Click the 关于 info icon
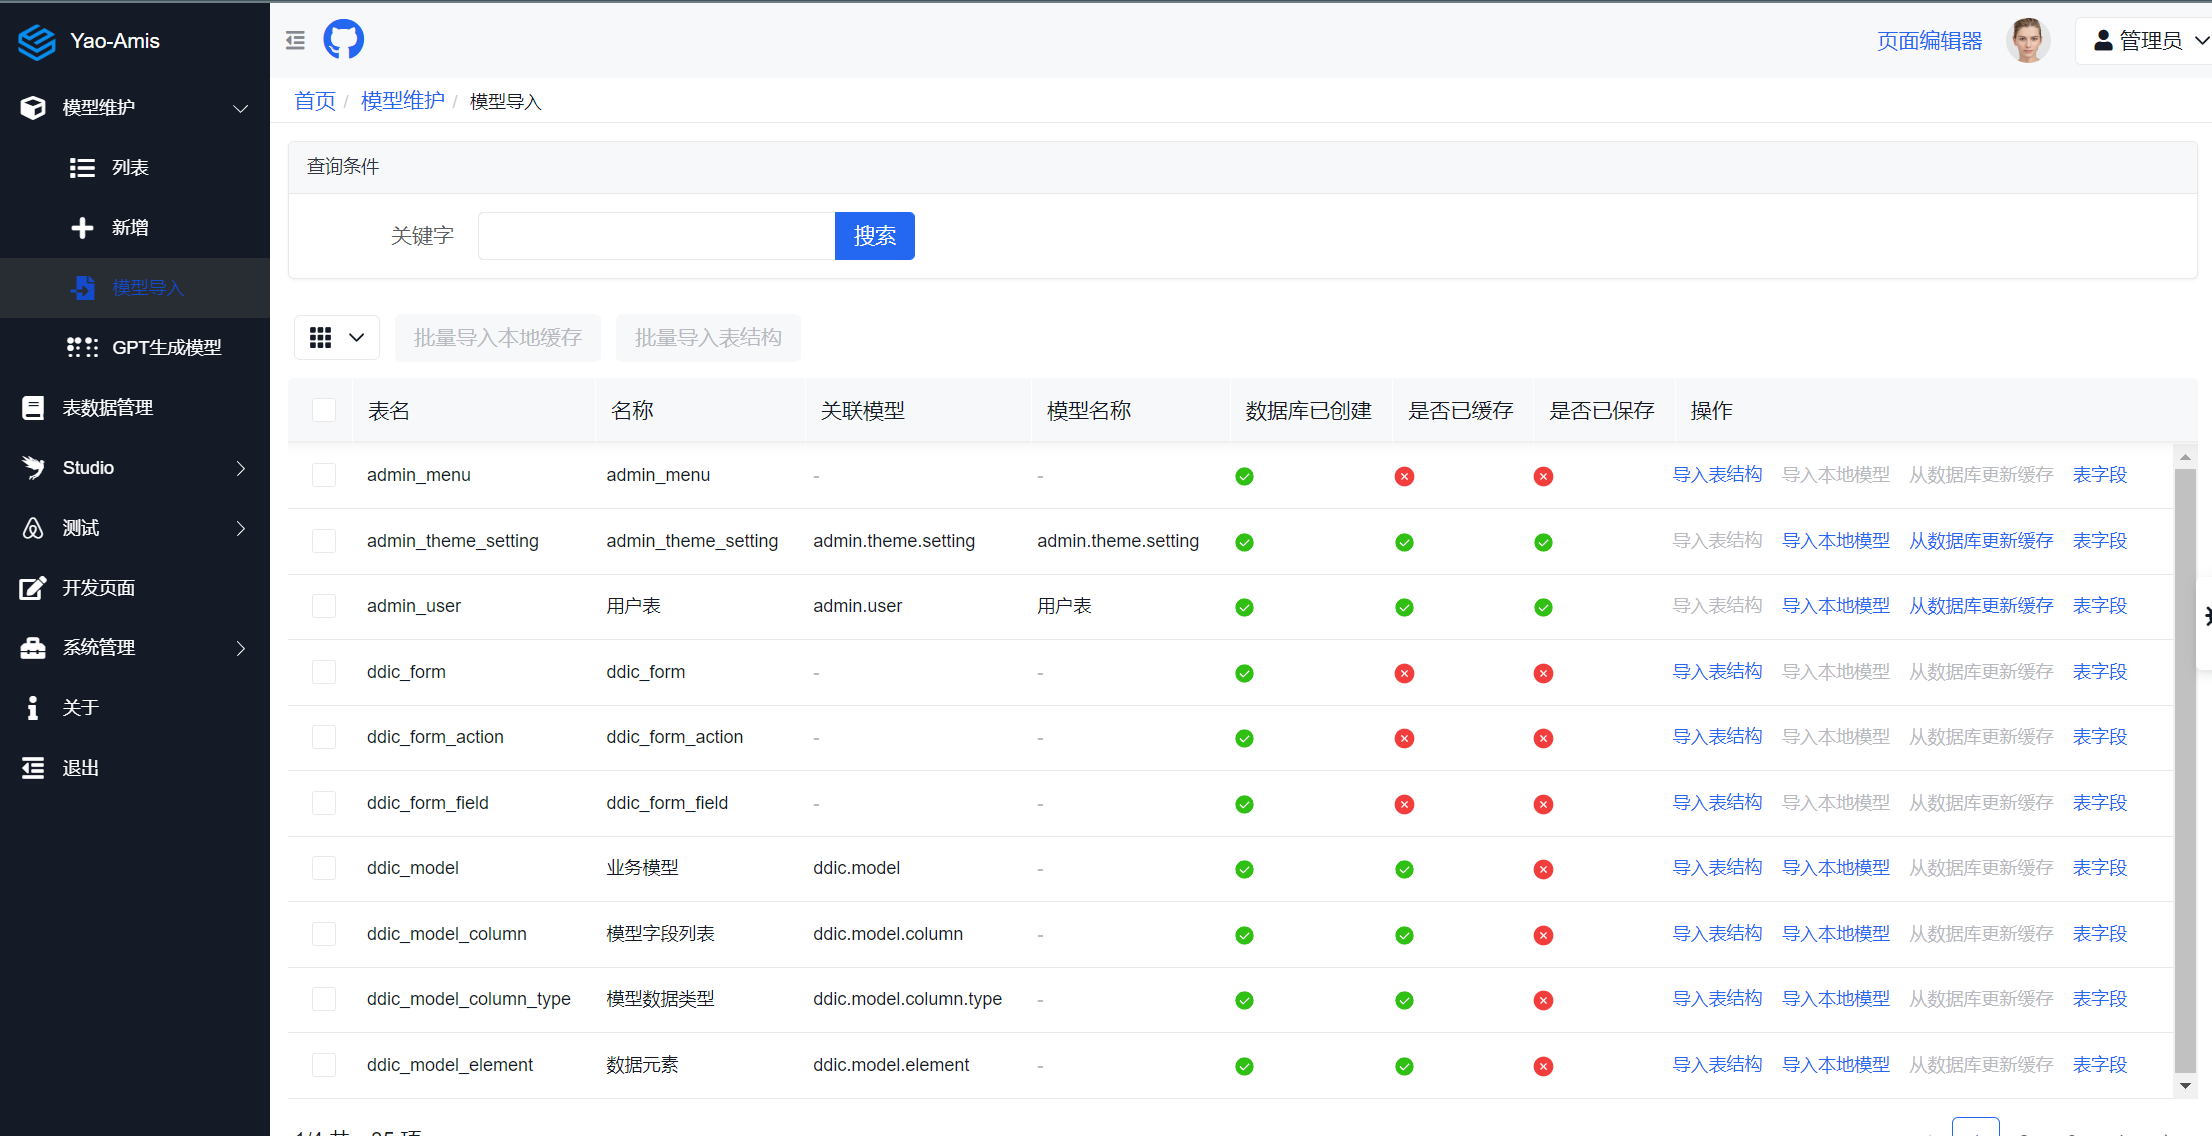 coord(33,707)
